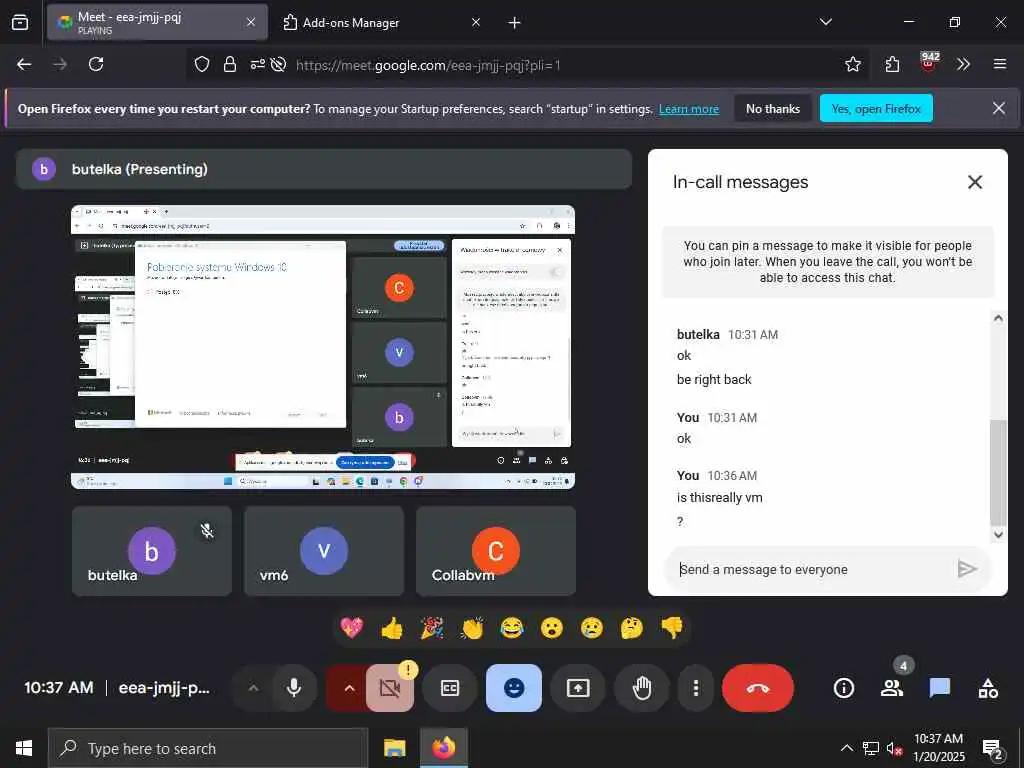Toggle the microphone button
Viewport: 1024px width, 768px height.
294,688
